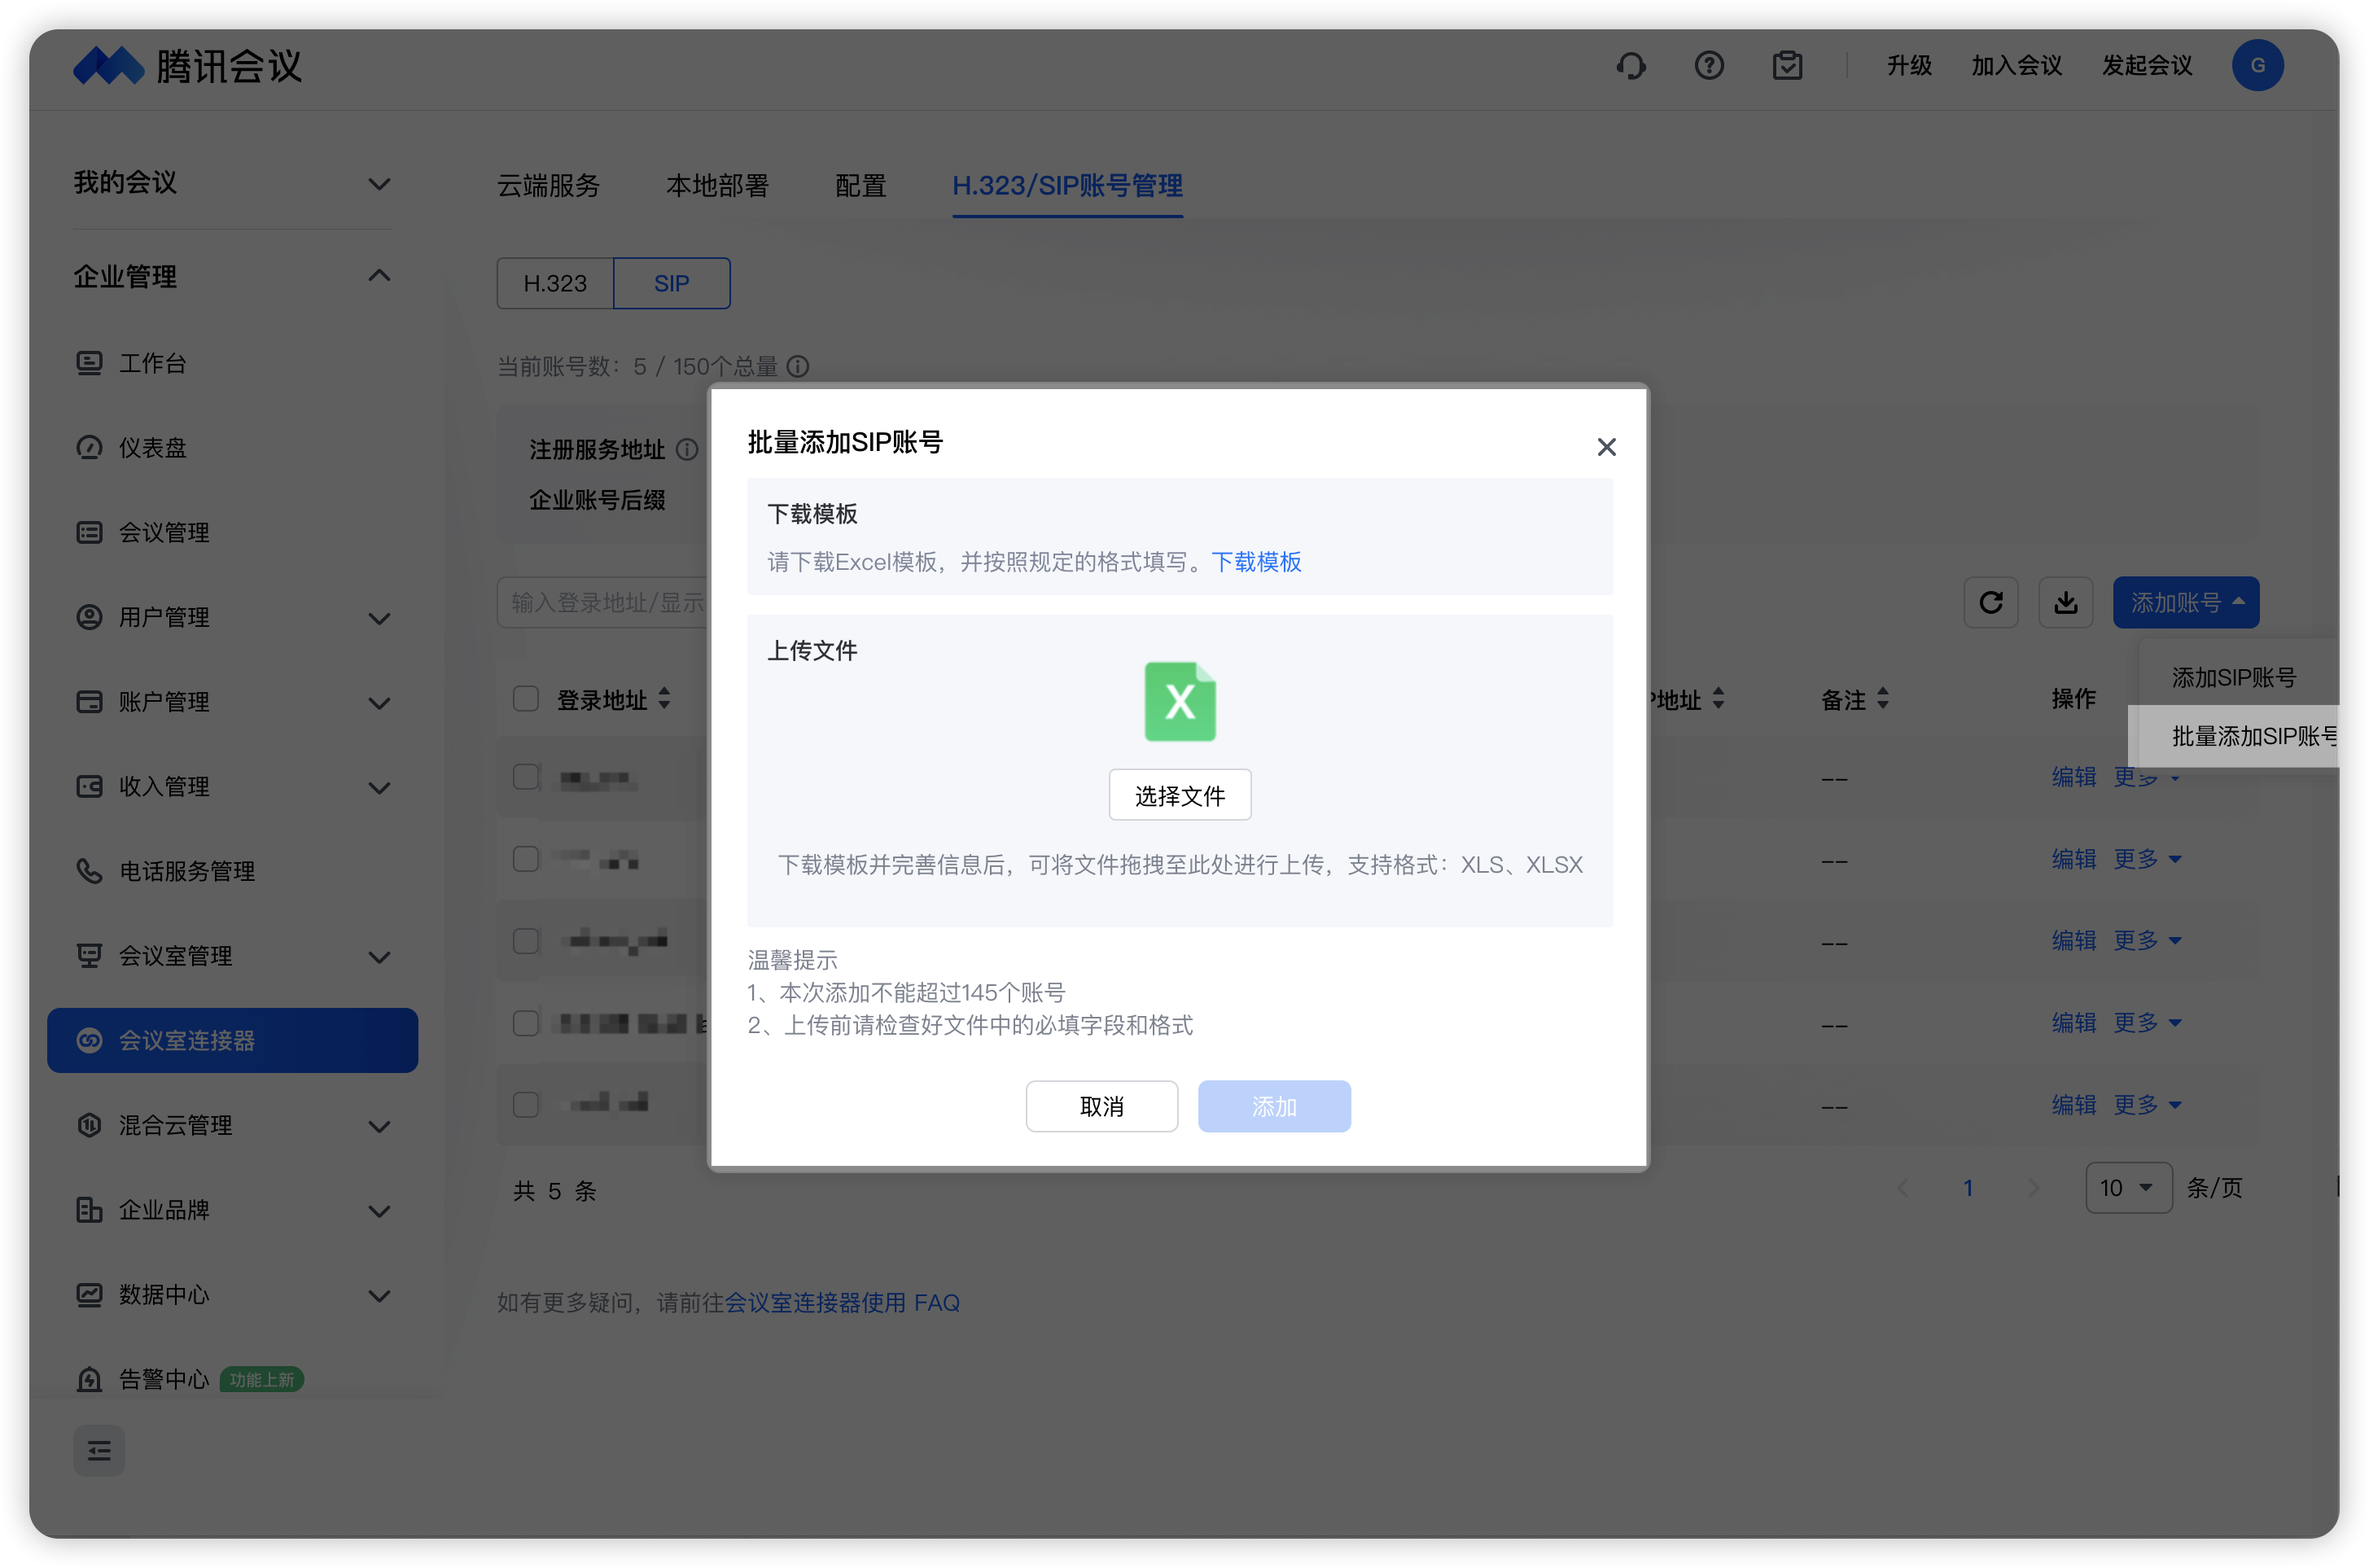This screenshot has height=1568, width=2369.
Task: Open 更多 menu in second account row
Action: pos(2147,859)
